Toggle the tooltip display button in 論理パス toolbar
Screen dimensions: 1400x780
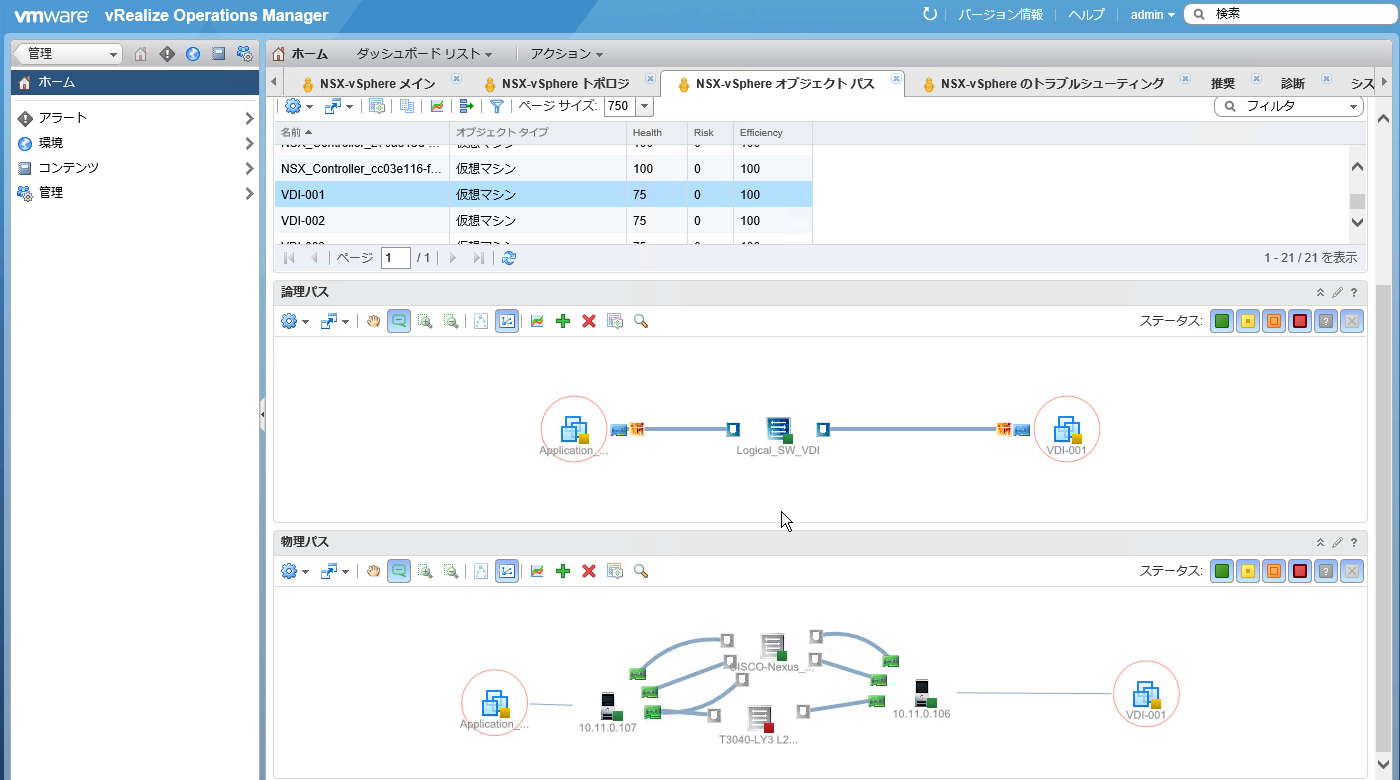pos(399,321)
